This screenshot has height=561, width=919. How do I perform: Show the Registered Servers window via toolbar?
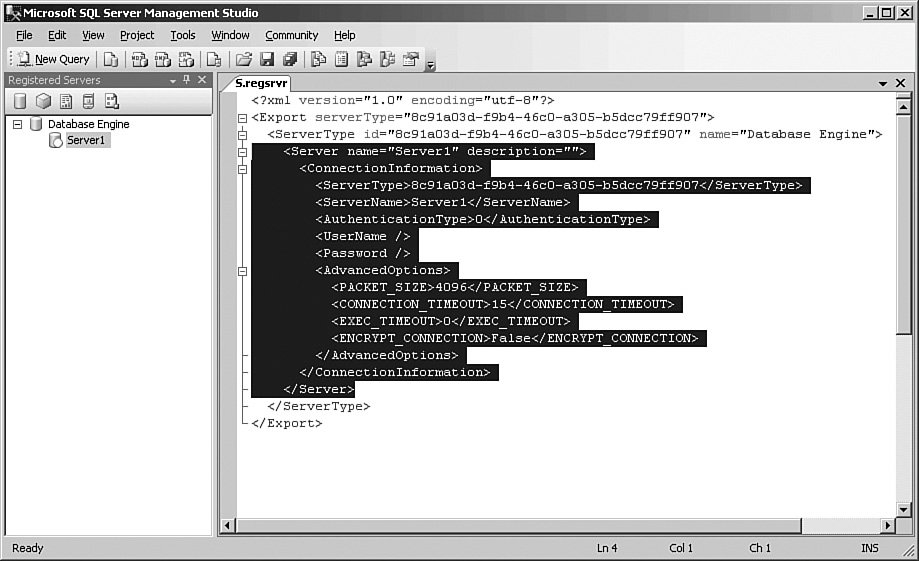pos(318,59)
